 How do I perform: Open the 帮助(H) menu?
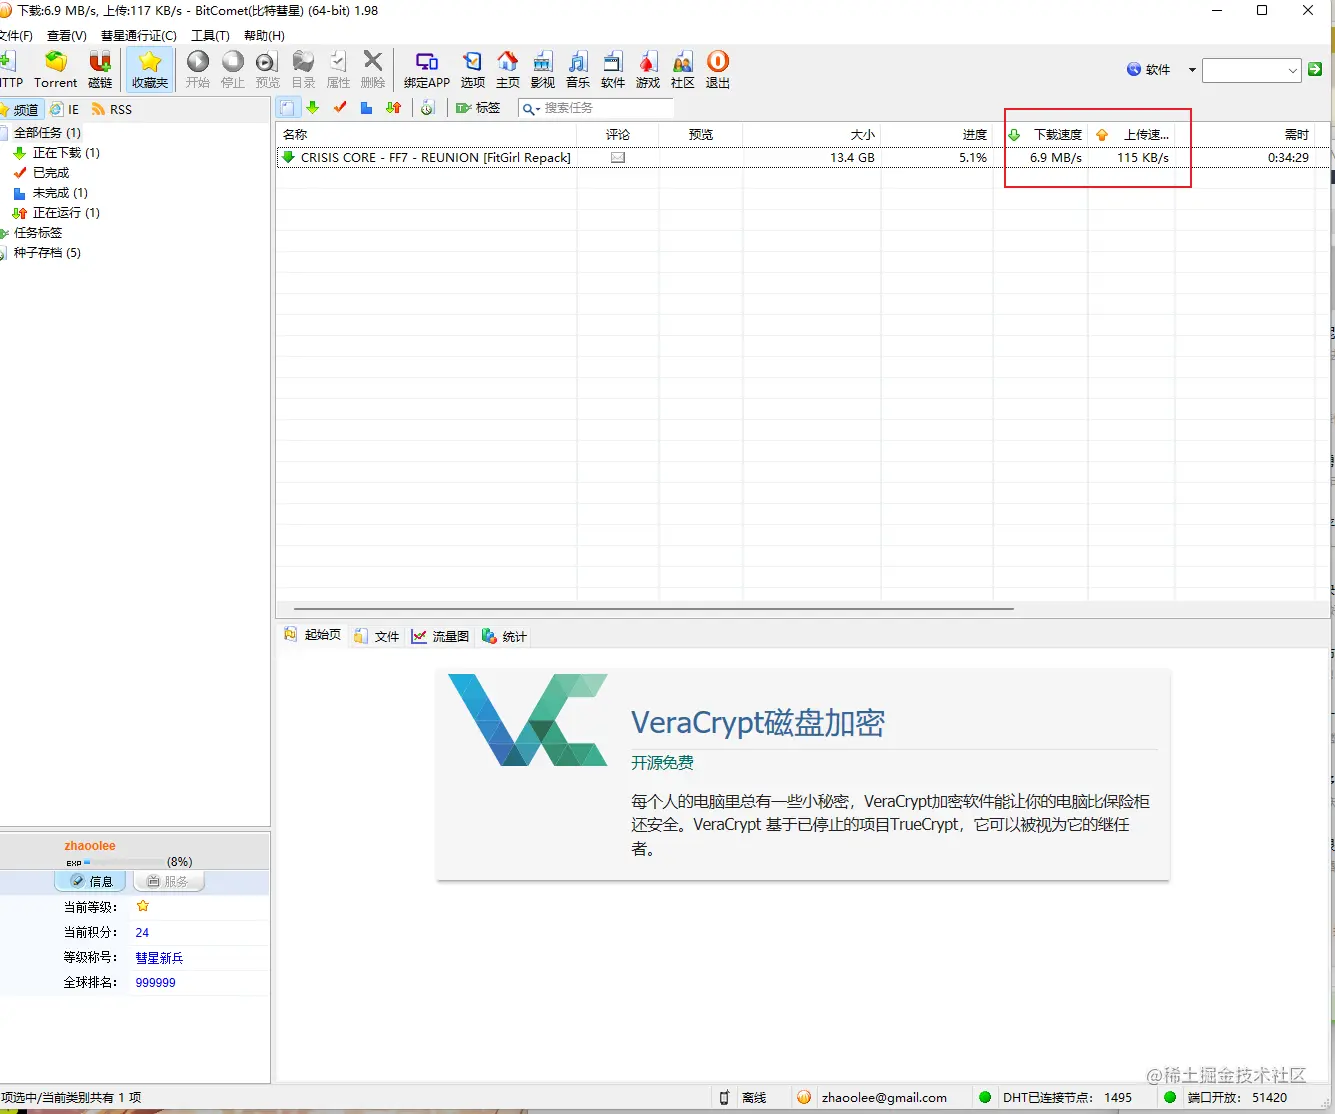264,36
